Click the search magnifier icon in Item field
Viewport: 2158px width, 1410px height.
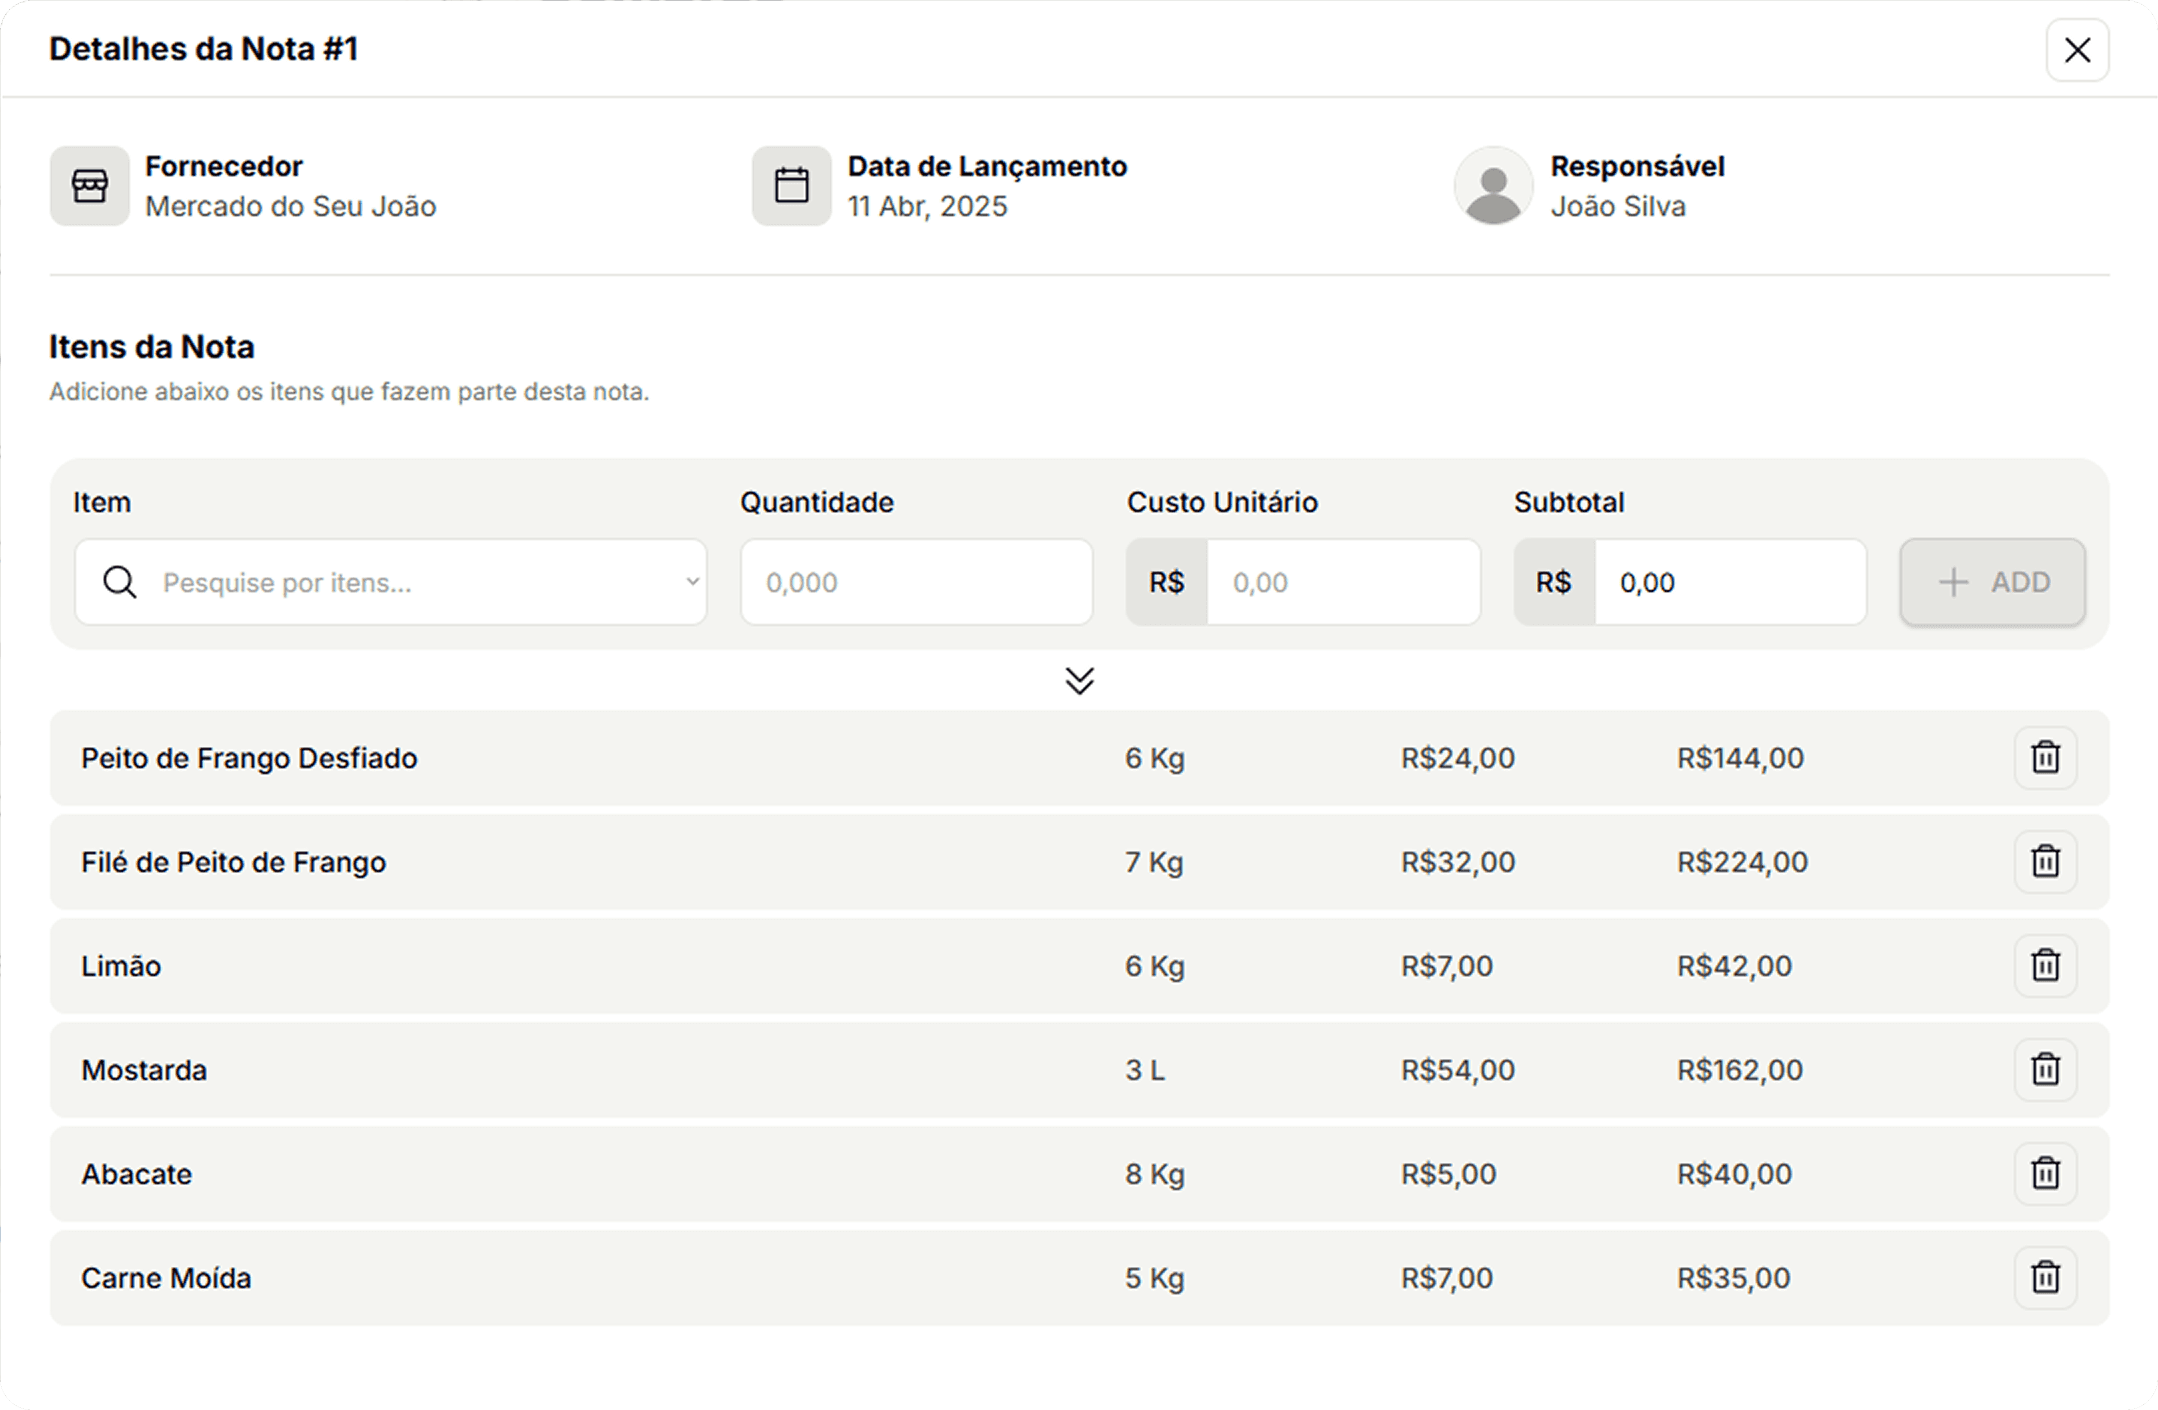pyautogui.click(x=120, y=582)
